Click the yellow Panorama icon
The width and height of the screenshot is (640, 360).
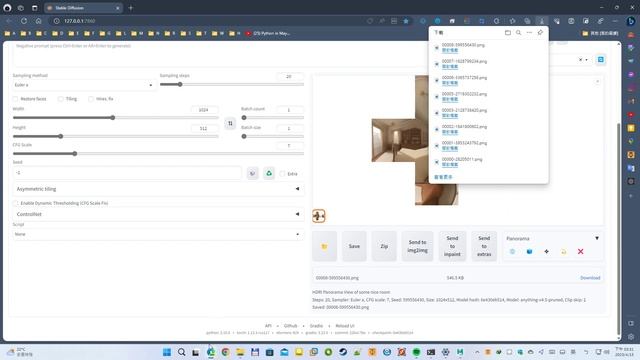(563, 251)
